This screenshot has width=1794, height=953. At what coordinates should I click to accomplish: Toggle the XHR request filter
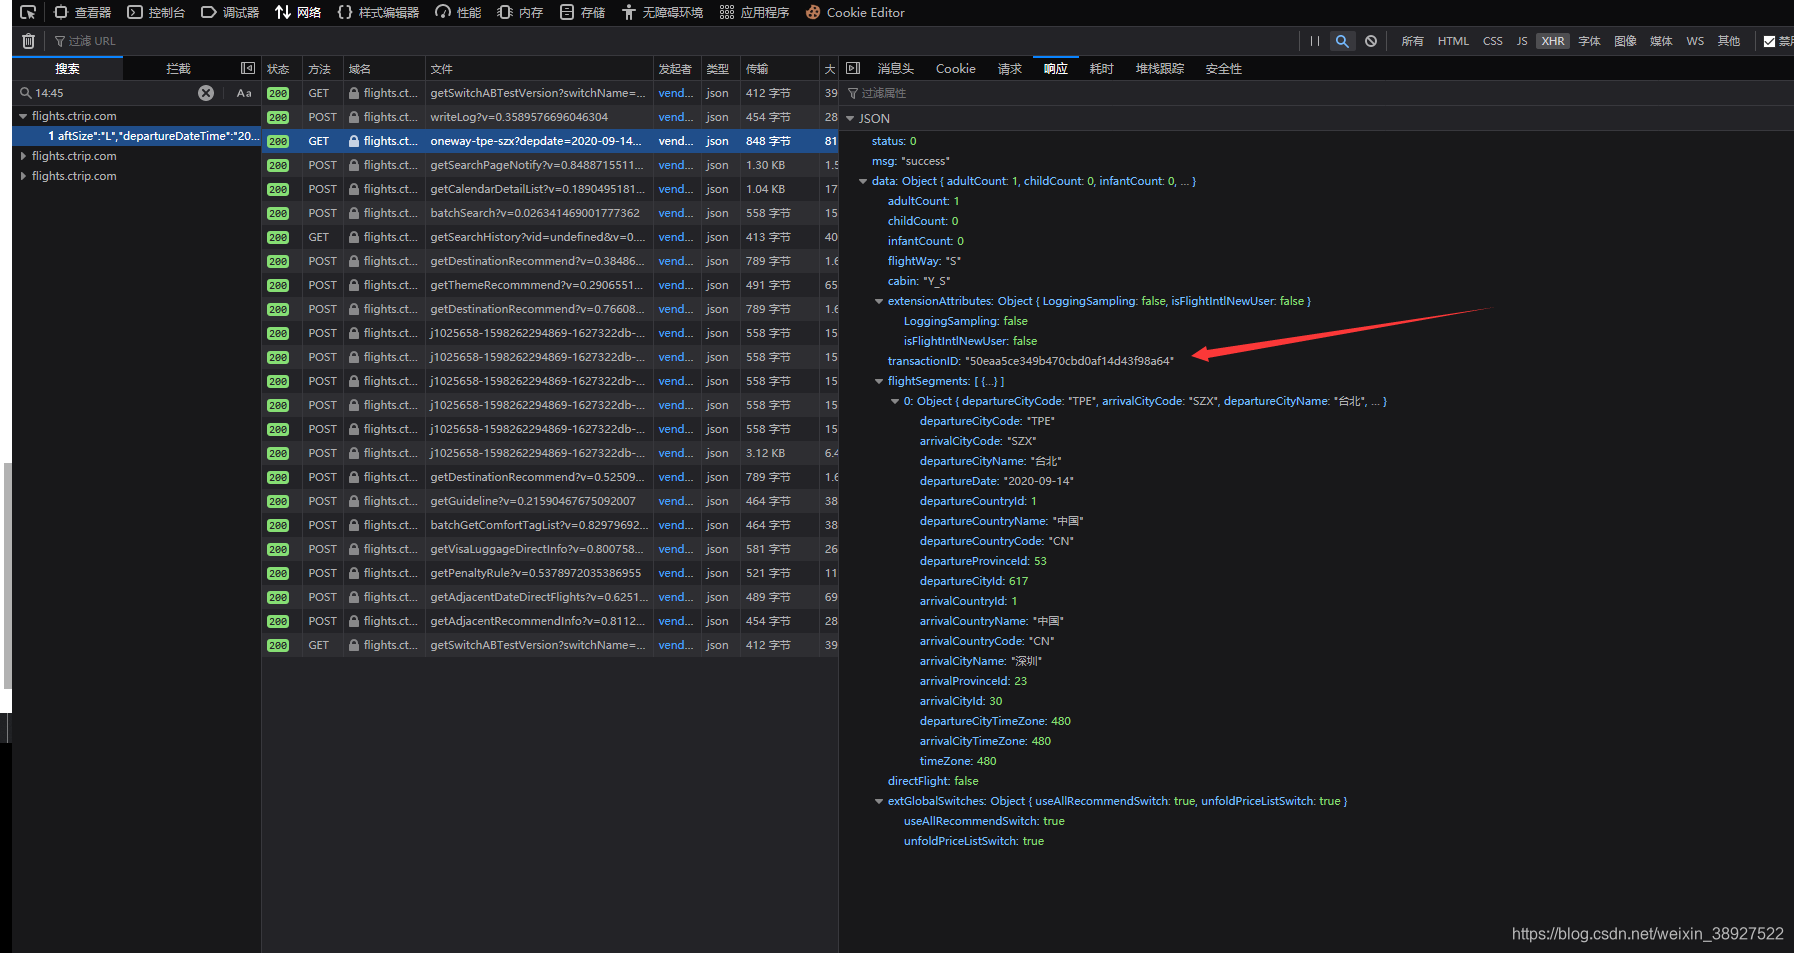point(1553,41)
